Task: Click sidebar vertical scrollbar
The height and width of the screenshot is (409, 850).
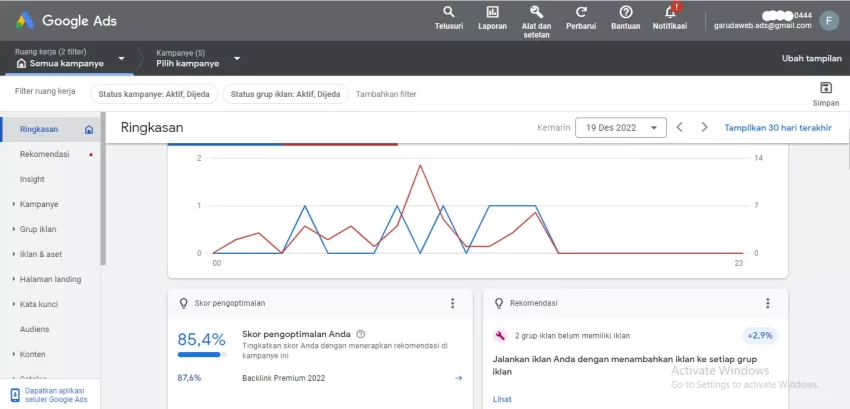Action: (x=103, y=189)
